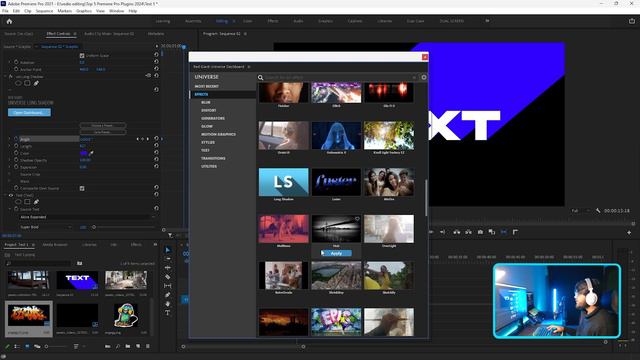The image size is (640, 360).
Task: Go to previous Angle keyframe
Action: coord(138,139)
